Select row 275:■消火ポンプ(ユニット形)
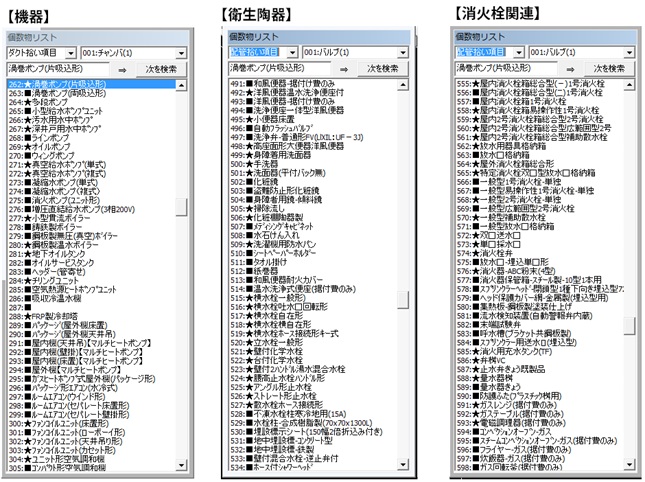The width and height of the screenshot is (645, 482). click(91, 200)
